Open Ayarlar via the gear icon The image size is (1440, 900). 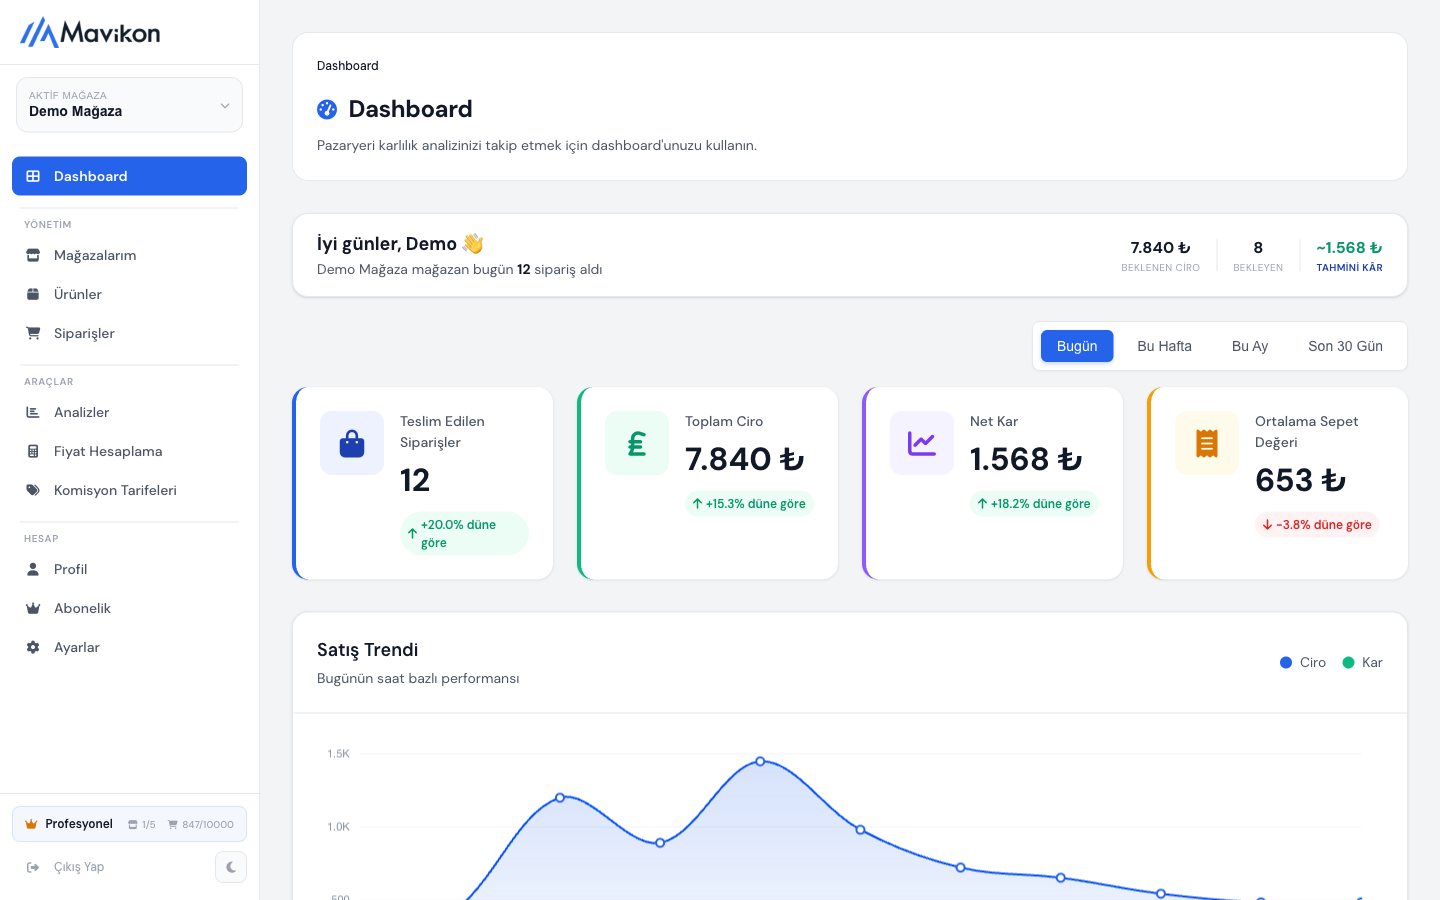tap(34, 647)
